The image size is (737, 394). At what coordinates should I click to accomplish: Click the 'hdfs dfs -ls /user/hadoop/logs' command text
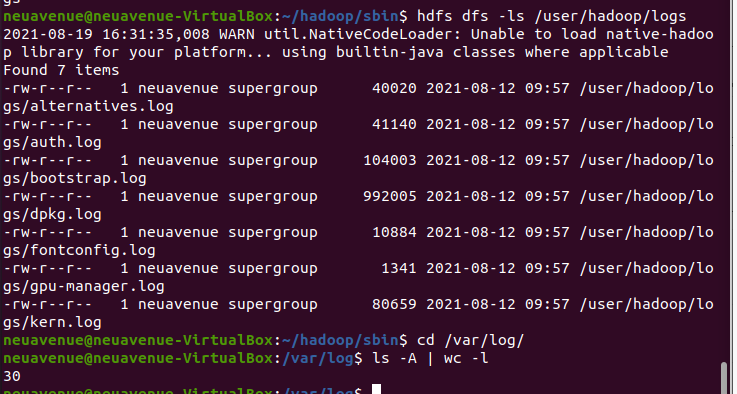click(551, 16)
